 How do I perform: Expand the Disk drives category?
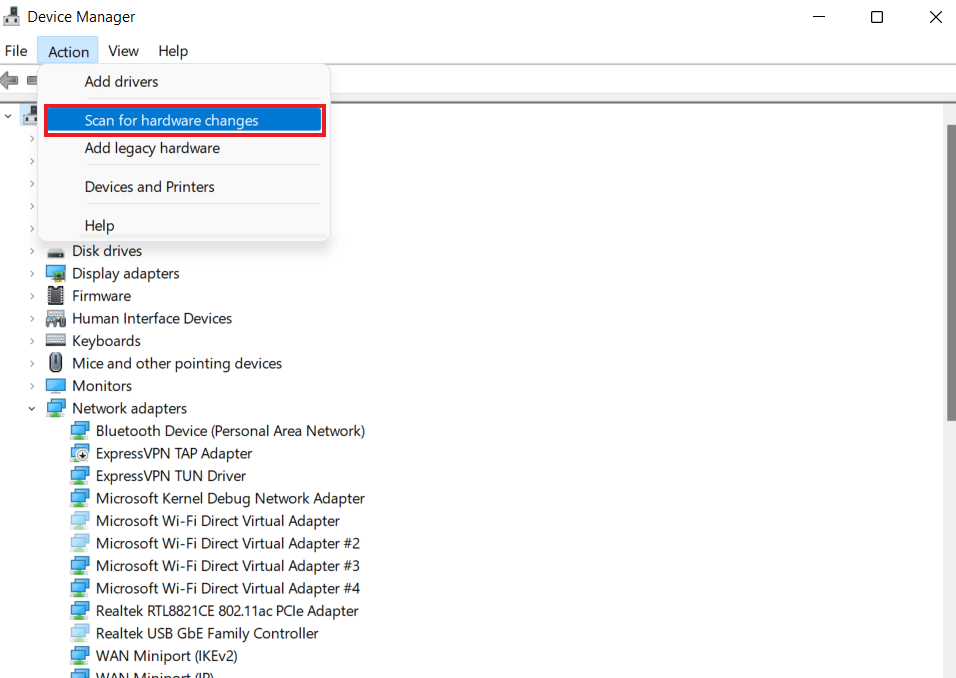[x=31, y=250]
